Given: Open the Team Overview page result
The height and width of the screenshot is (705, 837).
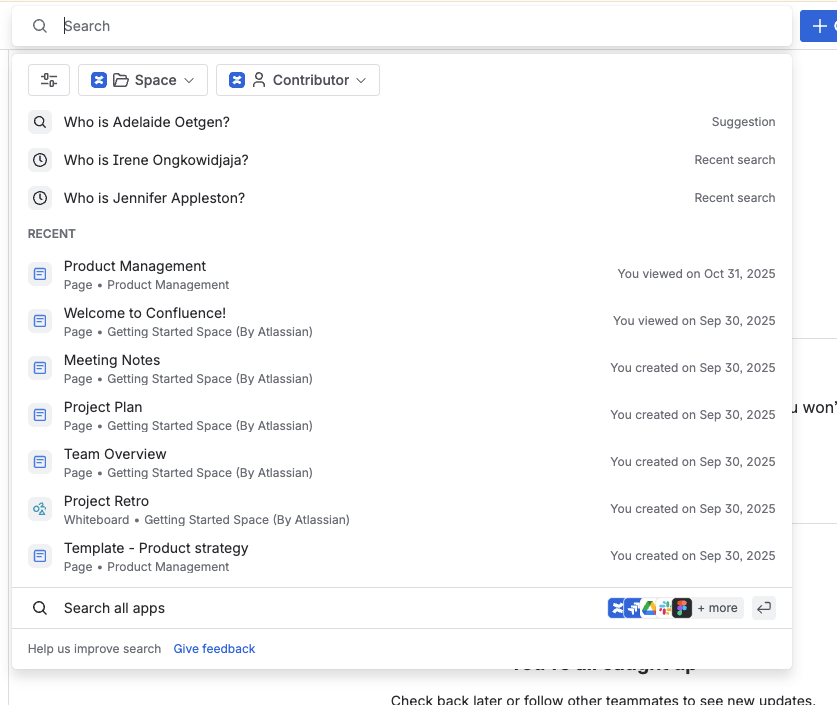Looking at the screenshot, I should [401, 462].
